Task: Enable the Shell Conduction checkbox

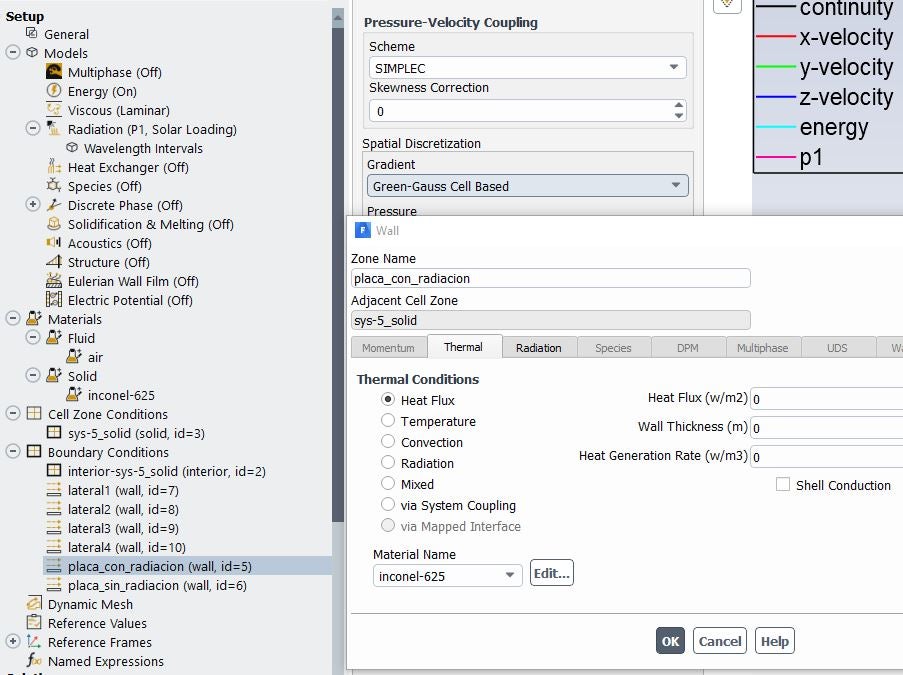Action: click(783, 485)
